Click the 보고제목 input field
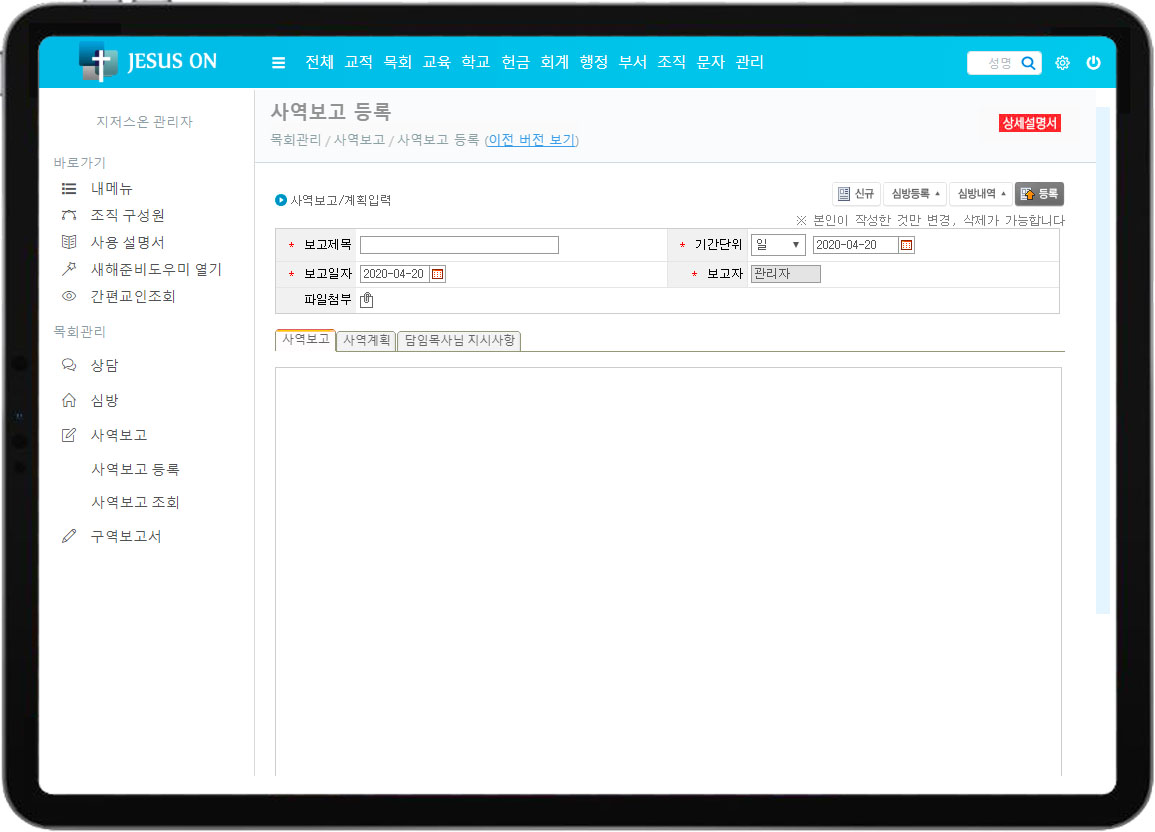1155x832 pixels. [459, 245]
